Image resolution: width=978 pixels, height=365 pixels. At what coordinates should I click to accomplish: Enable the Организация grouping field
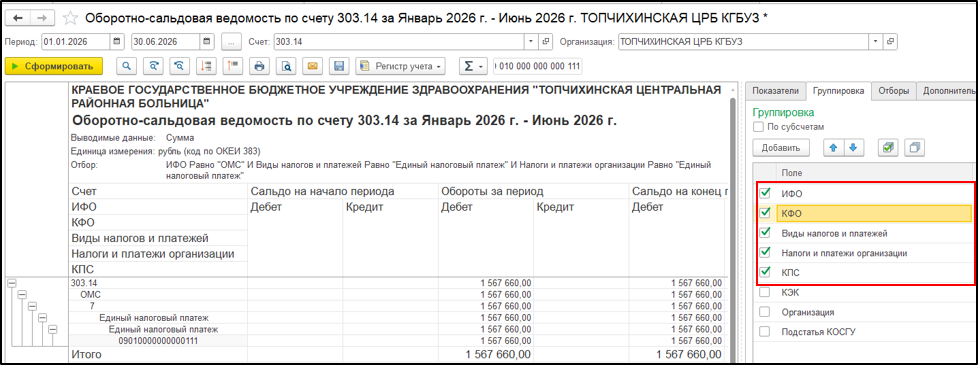tap(765, 312)
